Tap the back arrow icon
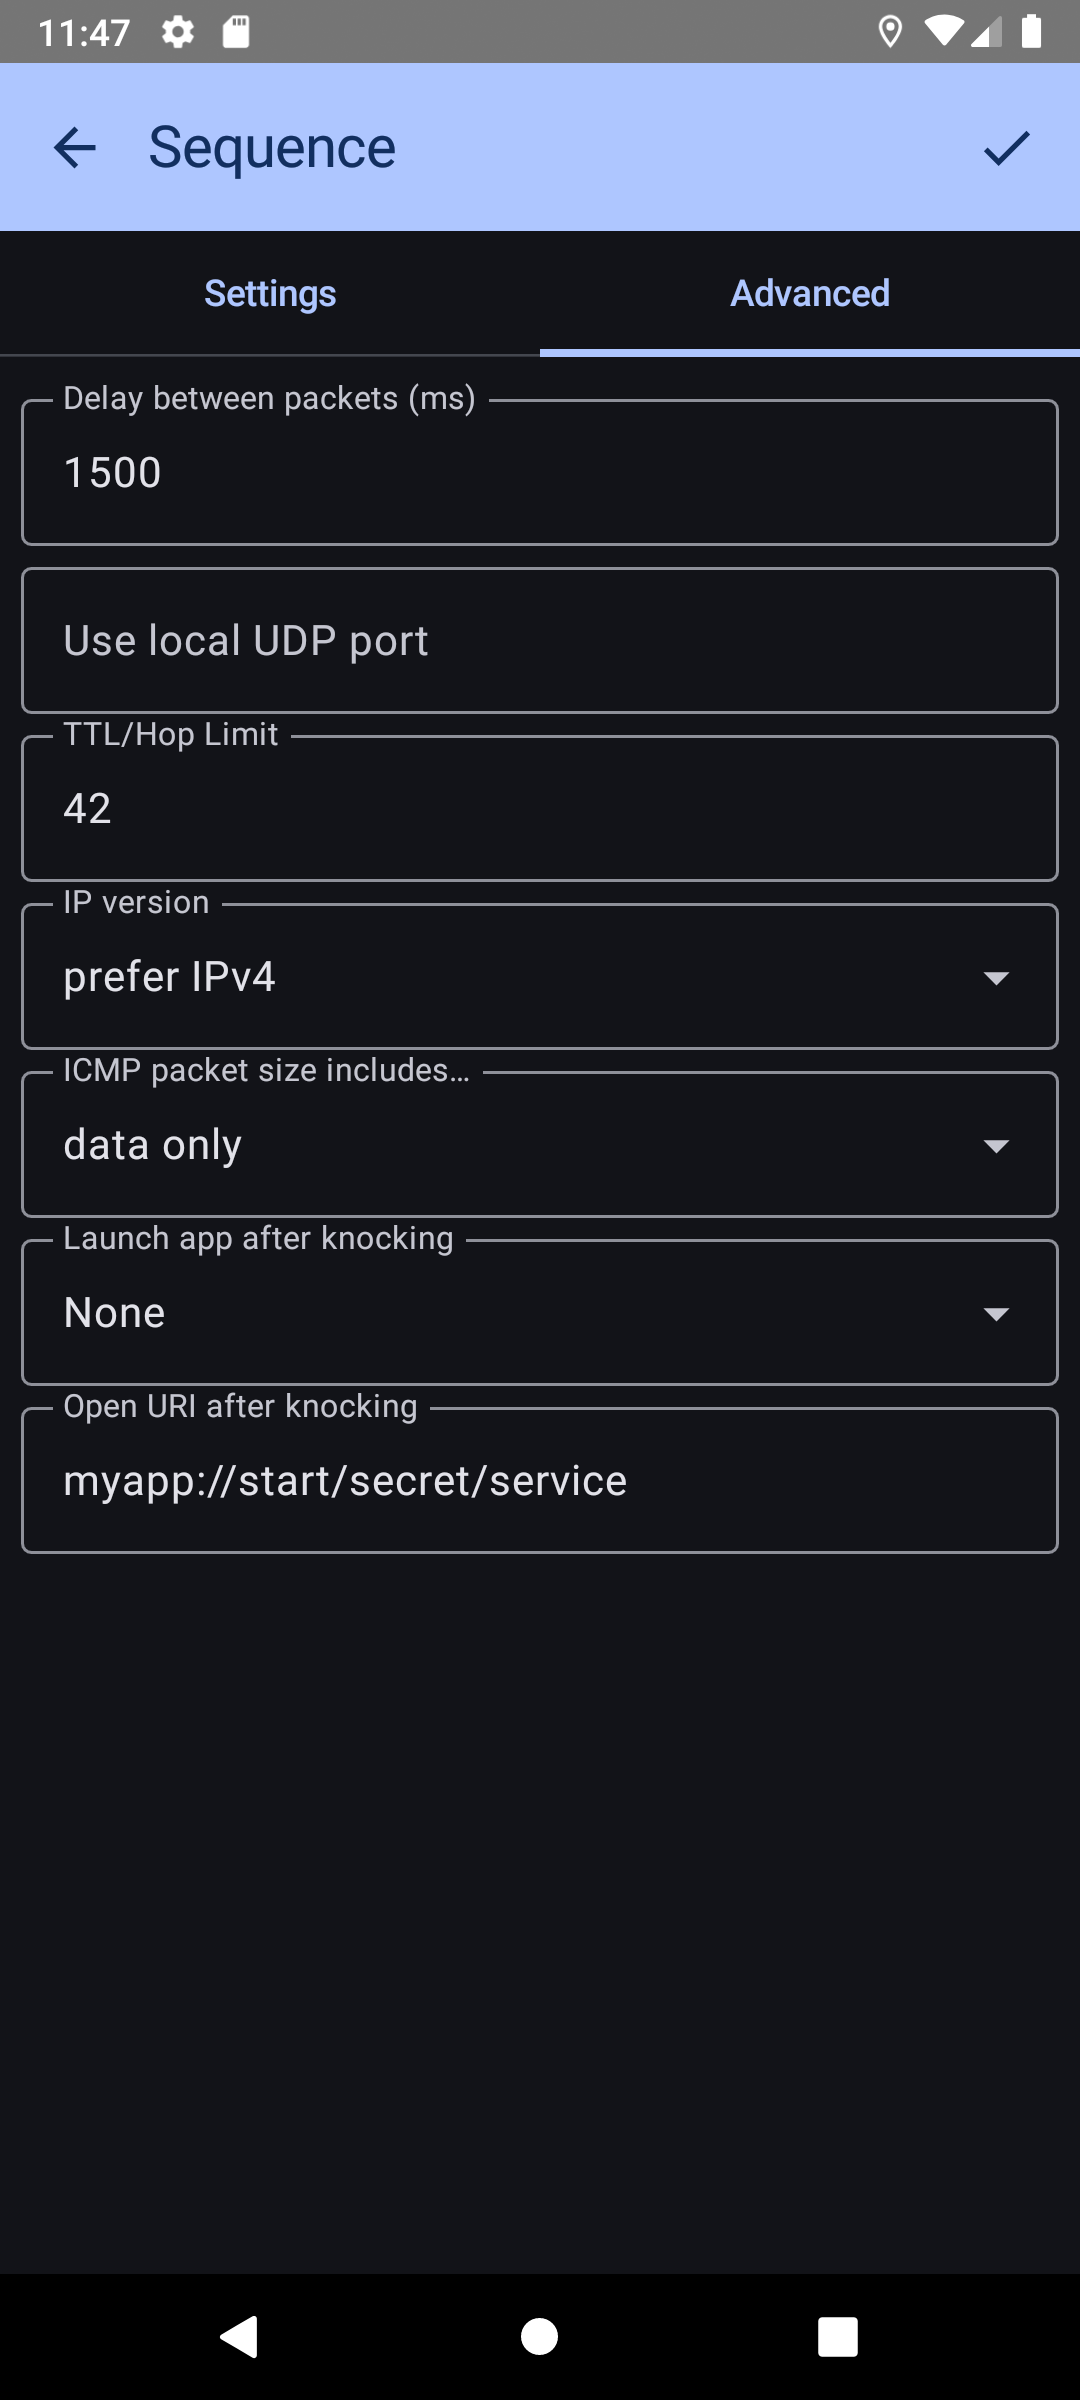1080x2400 pixels. click(x=75, y=148)
